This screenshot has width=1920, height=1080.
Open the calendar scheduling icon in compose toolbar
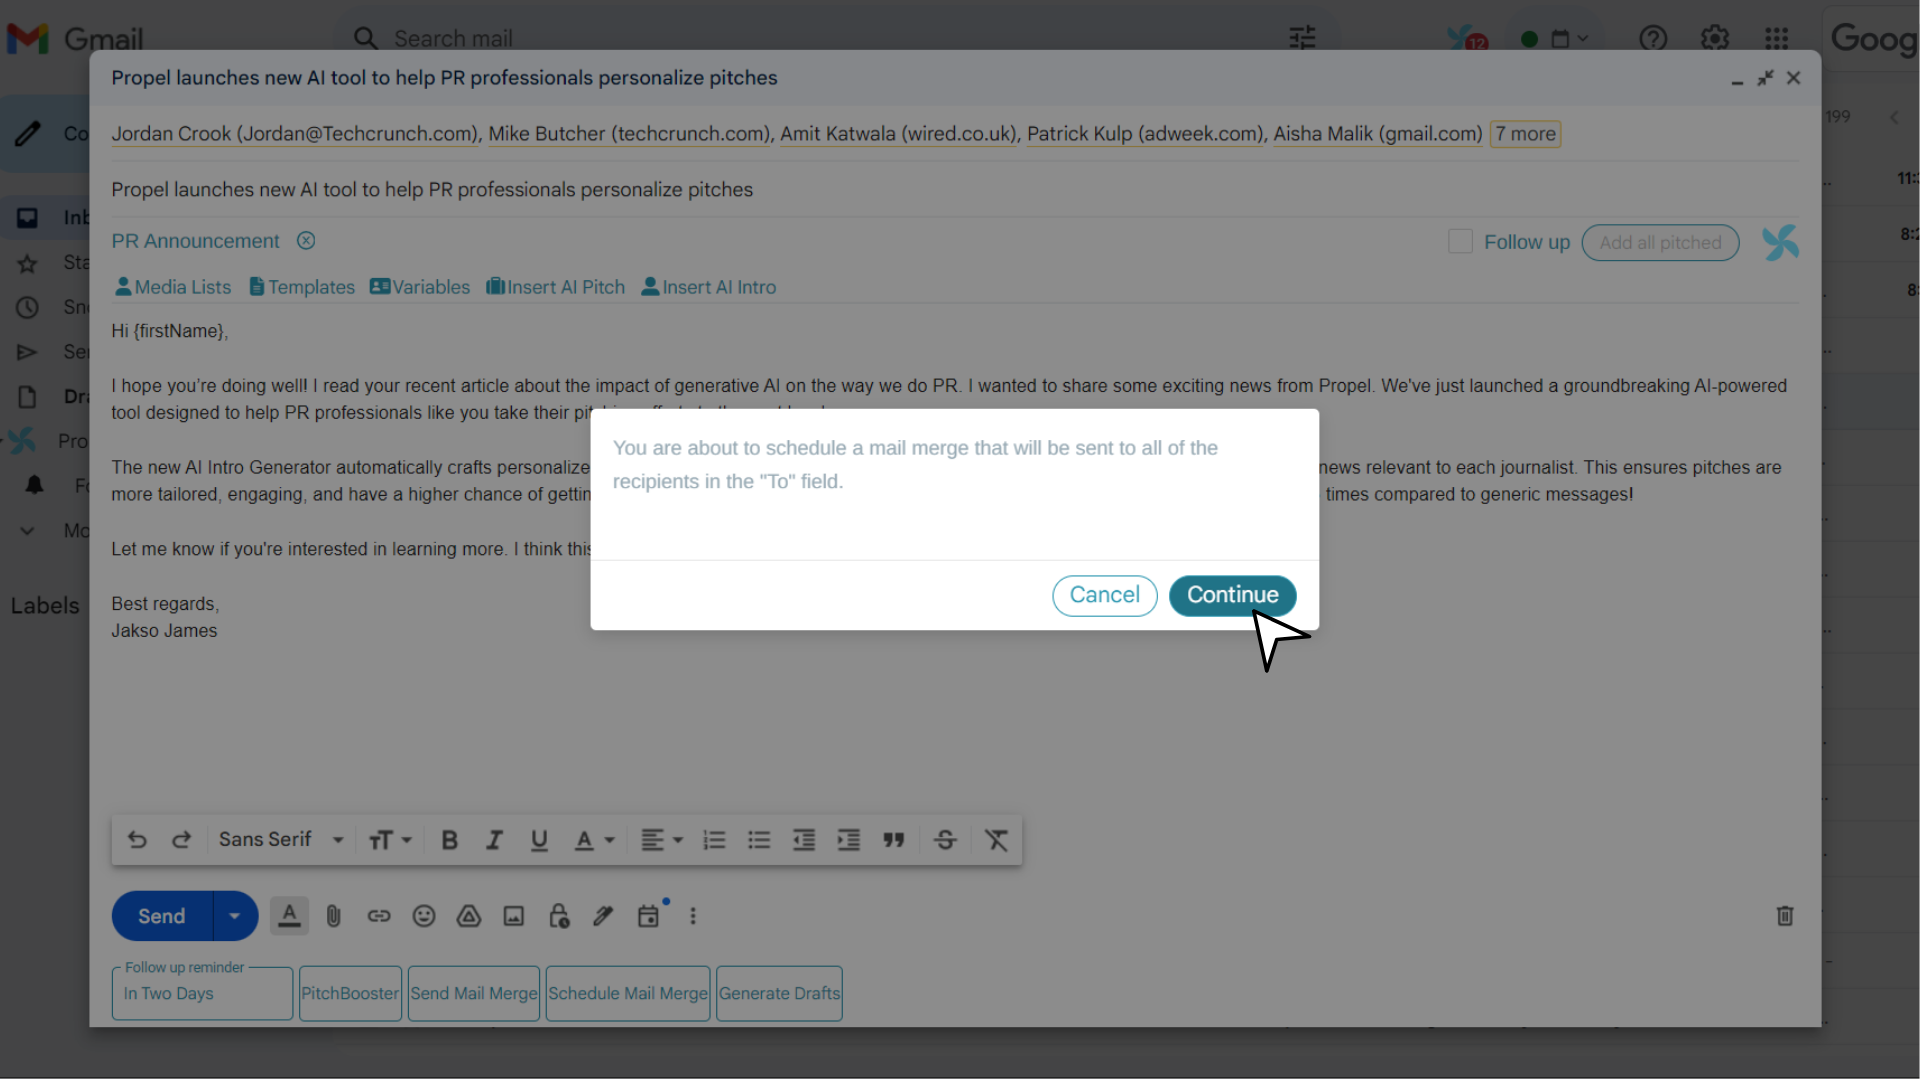click(649, 916)
